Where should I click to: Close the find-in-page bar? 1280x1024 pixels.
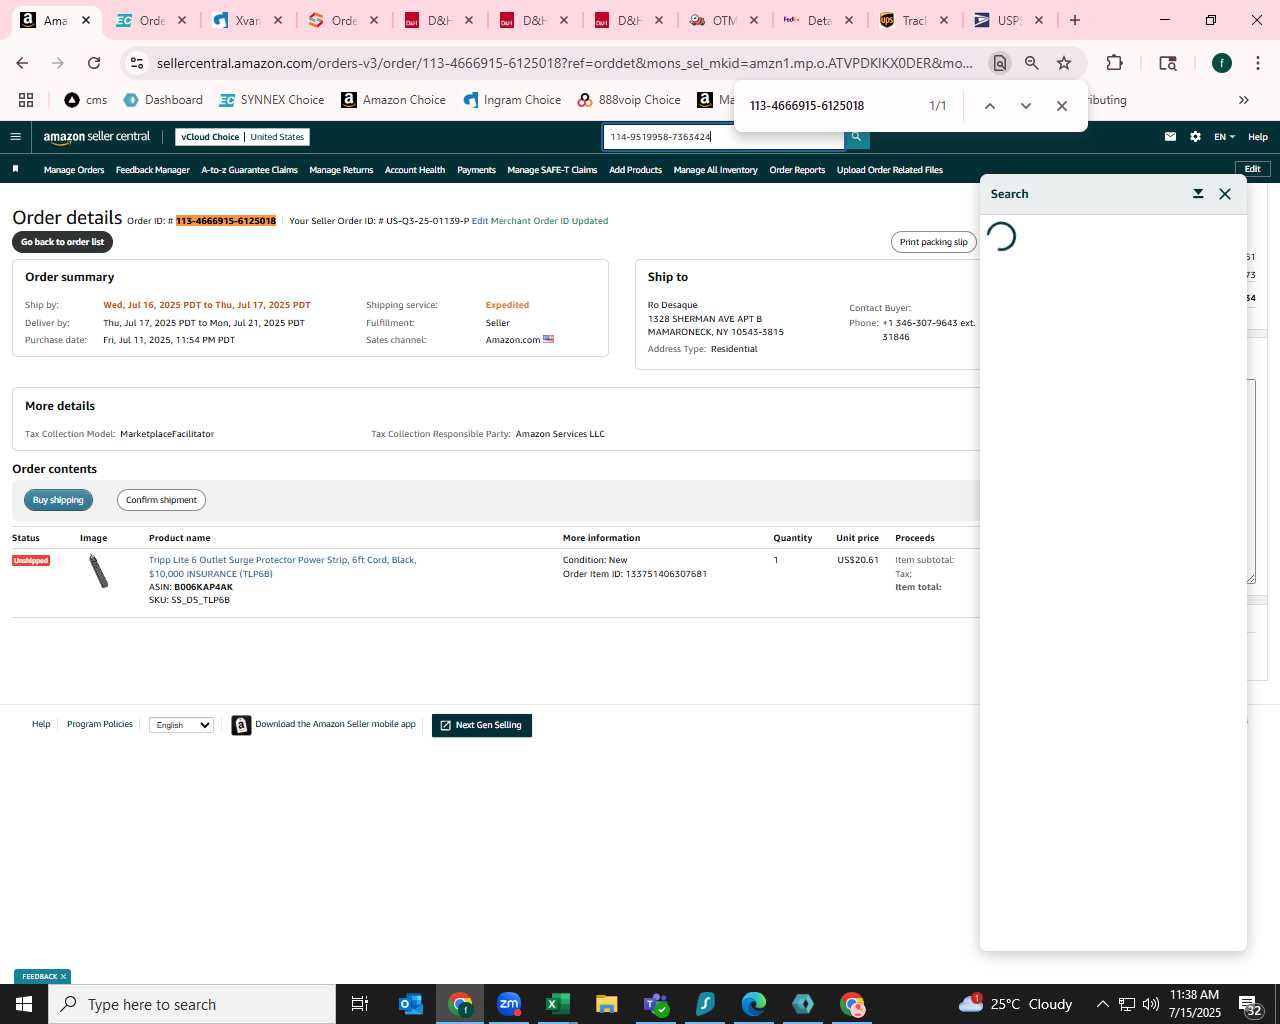coord(1062,106)
